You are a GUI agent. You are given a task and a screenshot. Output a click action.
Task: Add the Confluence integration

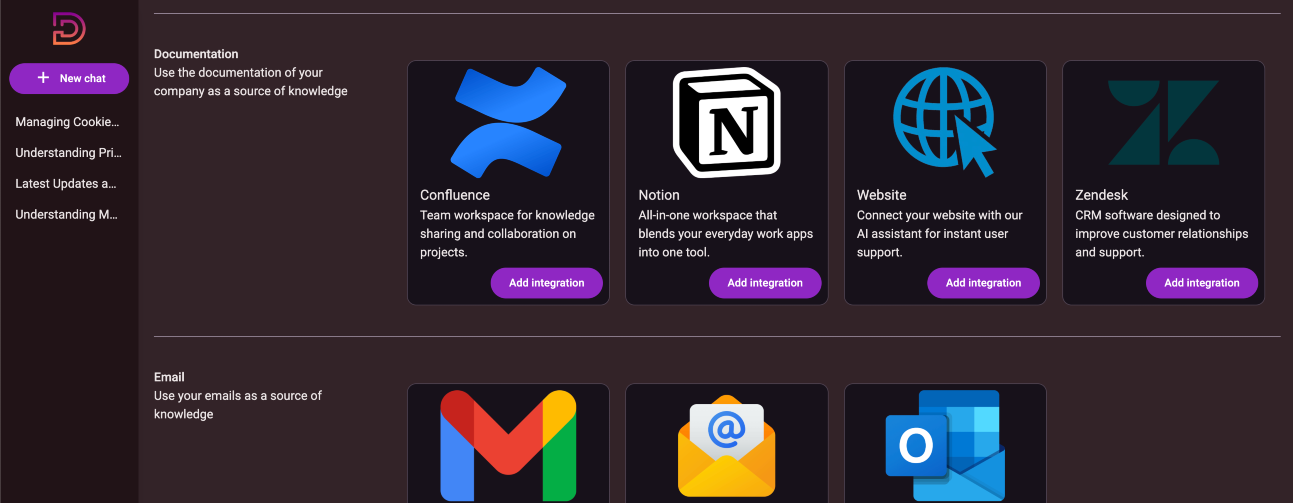pyautogui.click(x=547, y=283)
